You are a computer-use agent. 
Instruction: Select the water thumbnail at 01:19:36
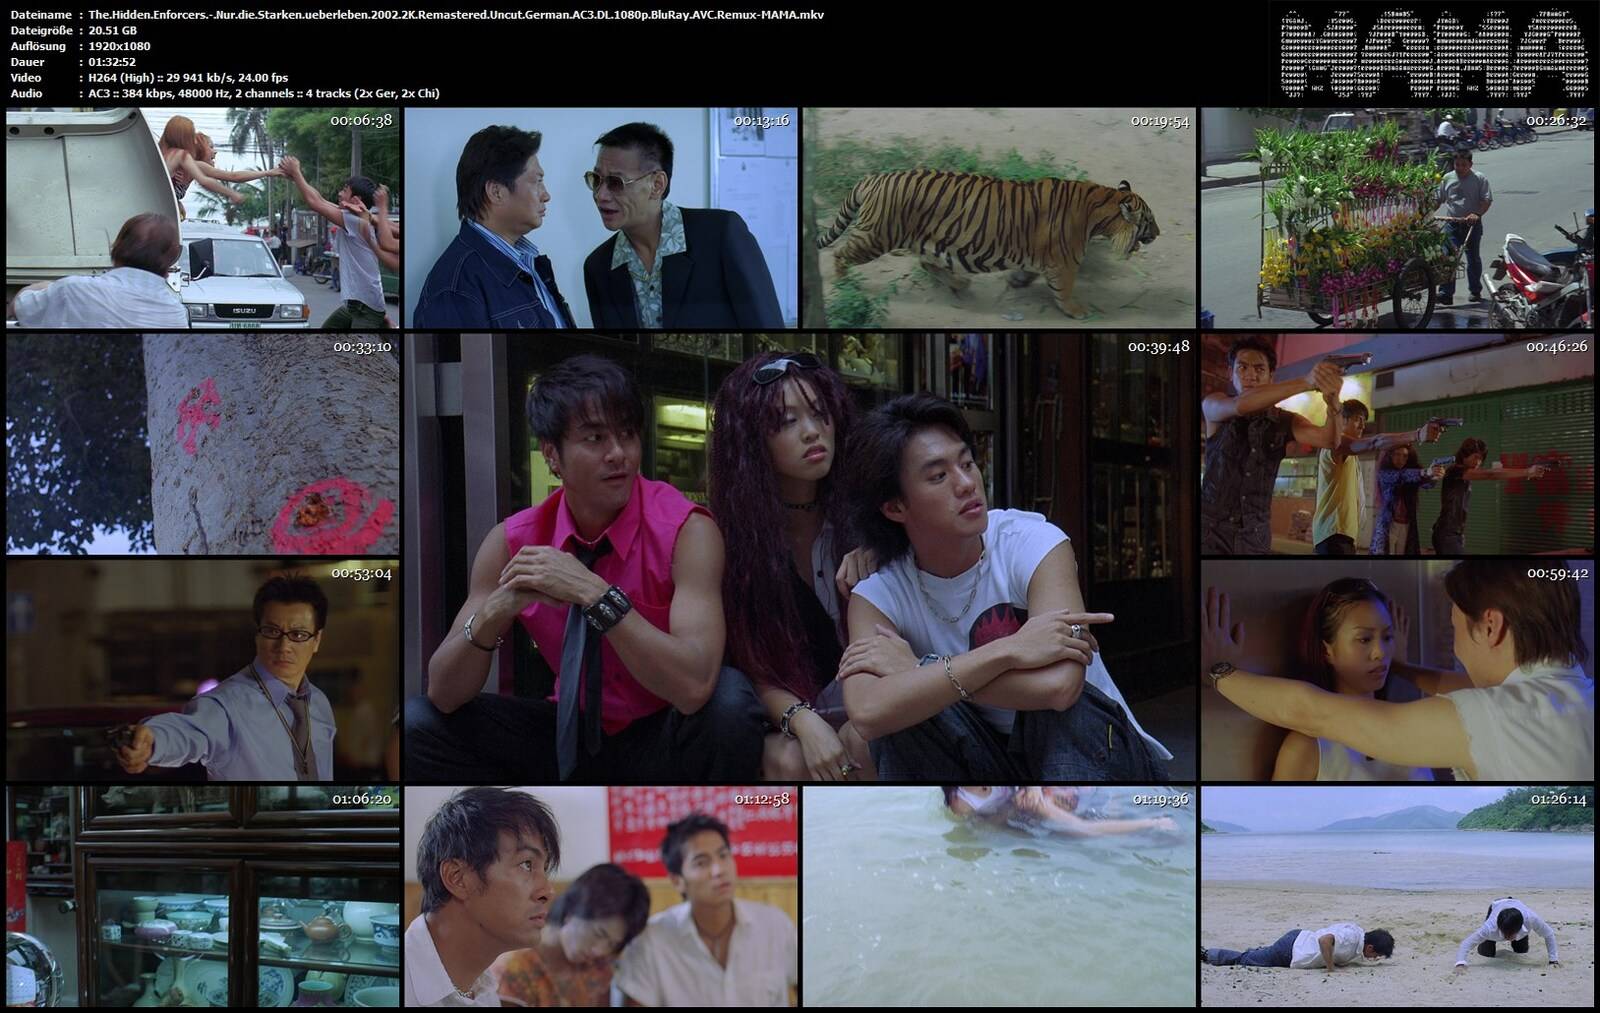tap(999, 897)
